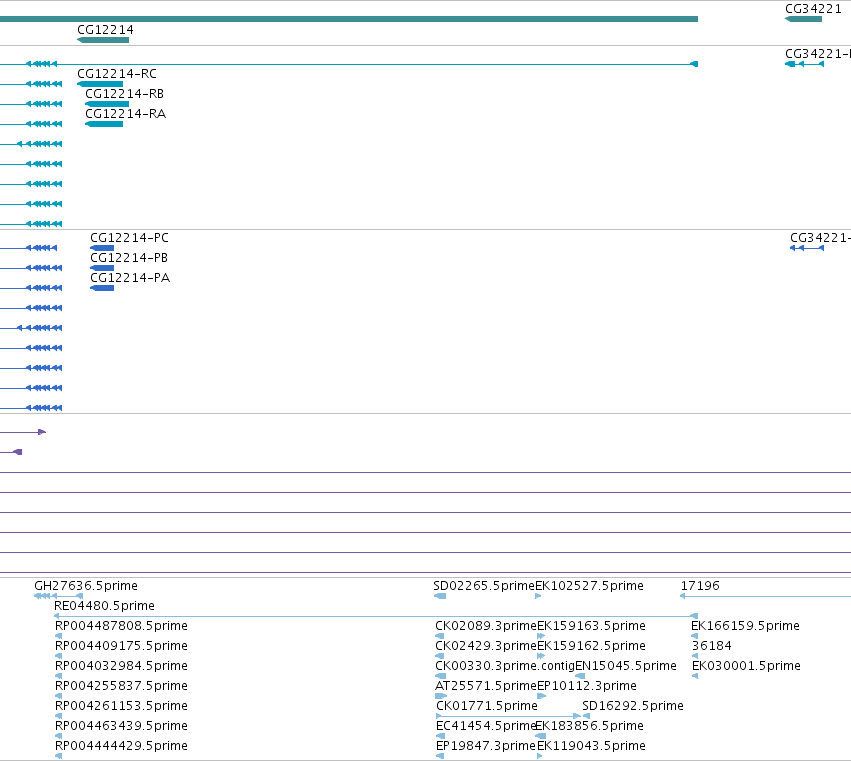
Task: Select the EP19847.3prime label
Action: pyautogui.click(x=486, y=746)
